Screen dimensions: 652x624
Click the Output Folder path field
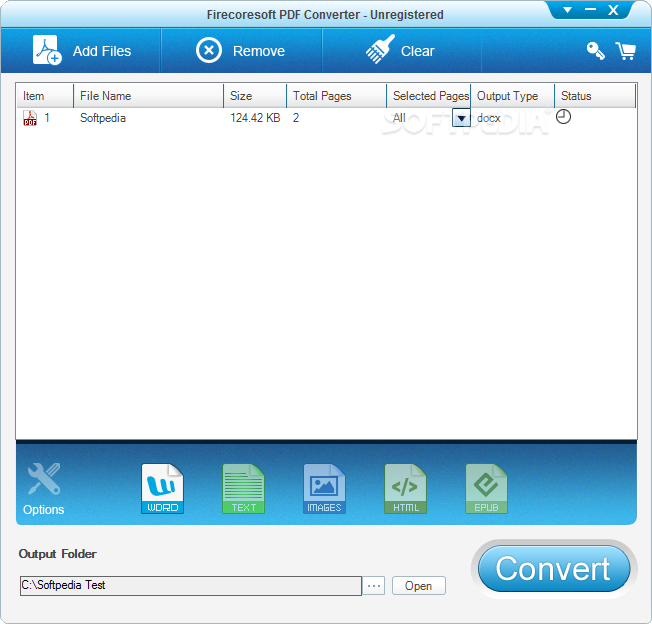pyautogui.click(x=191, y=586)
